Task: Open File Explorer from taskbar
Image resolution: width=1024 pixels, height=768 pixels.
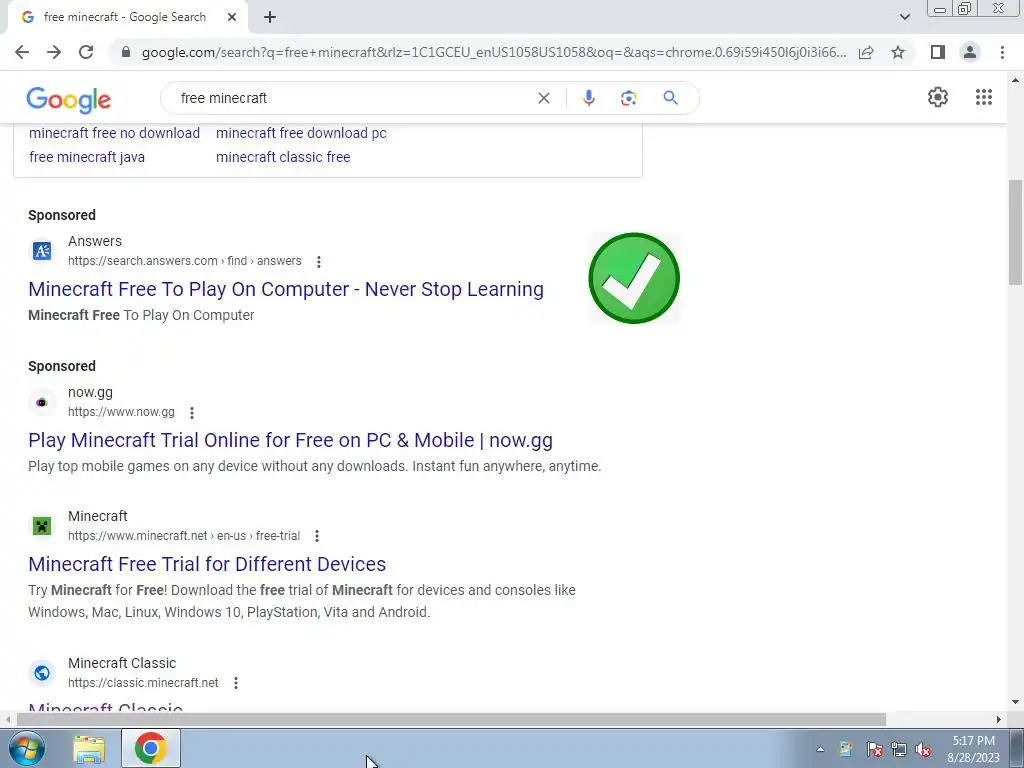Action: pos(89,748)
